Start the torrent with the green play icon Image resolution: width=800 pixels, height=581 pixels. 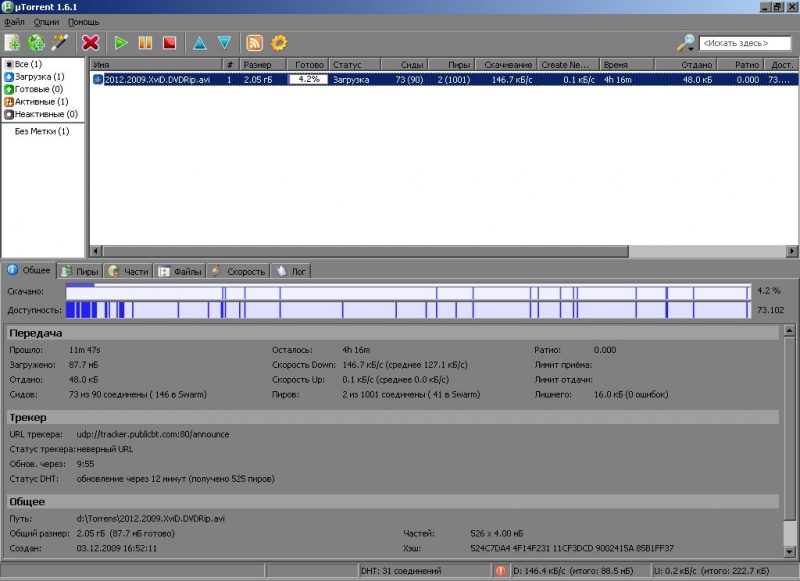coord(121,43)
